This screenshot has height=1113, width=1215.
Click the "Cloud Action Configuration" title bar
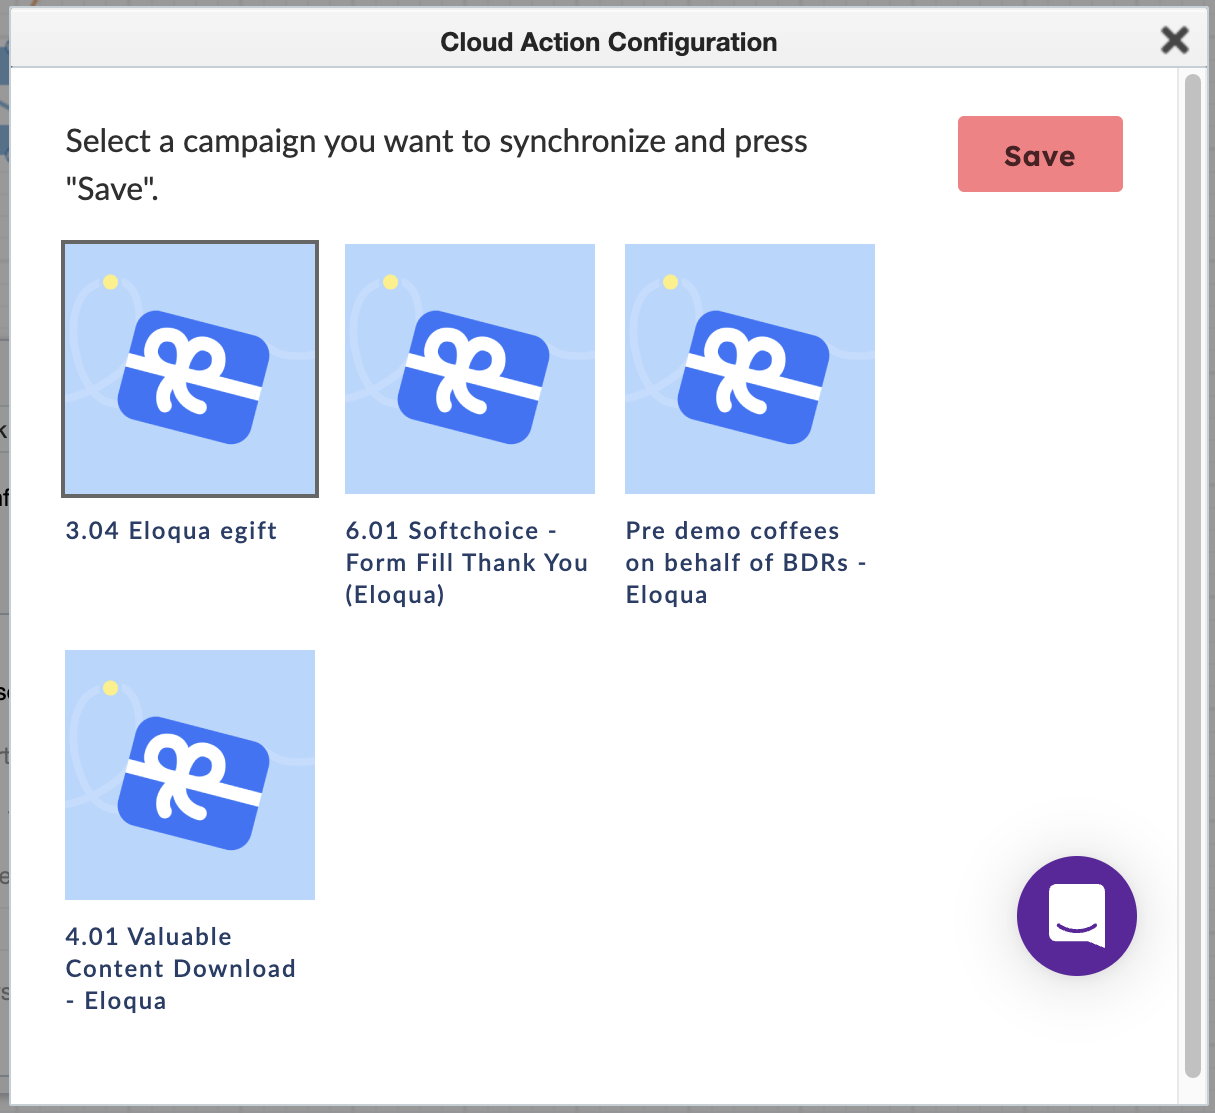608,42
